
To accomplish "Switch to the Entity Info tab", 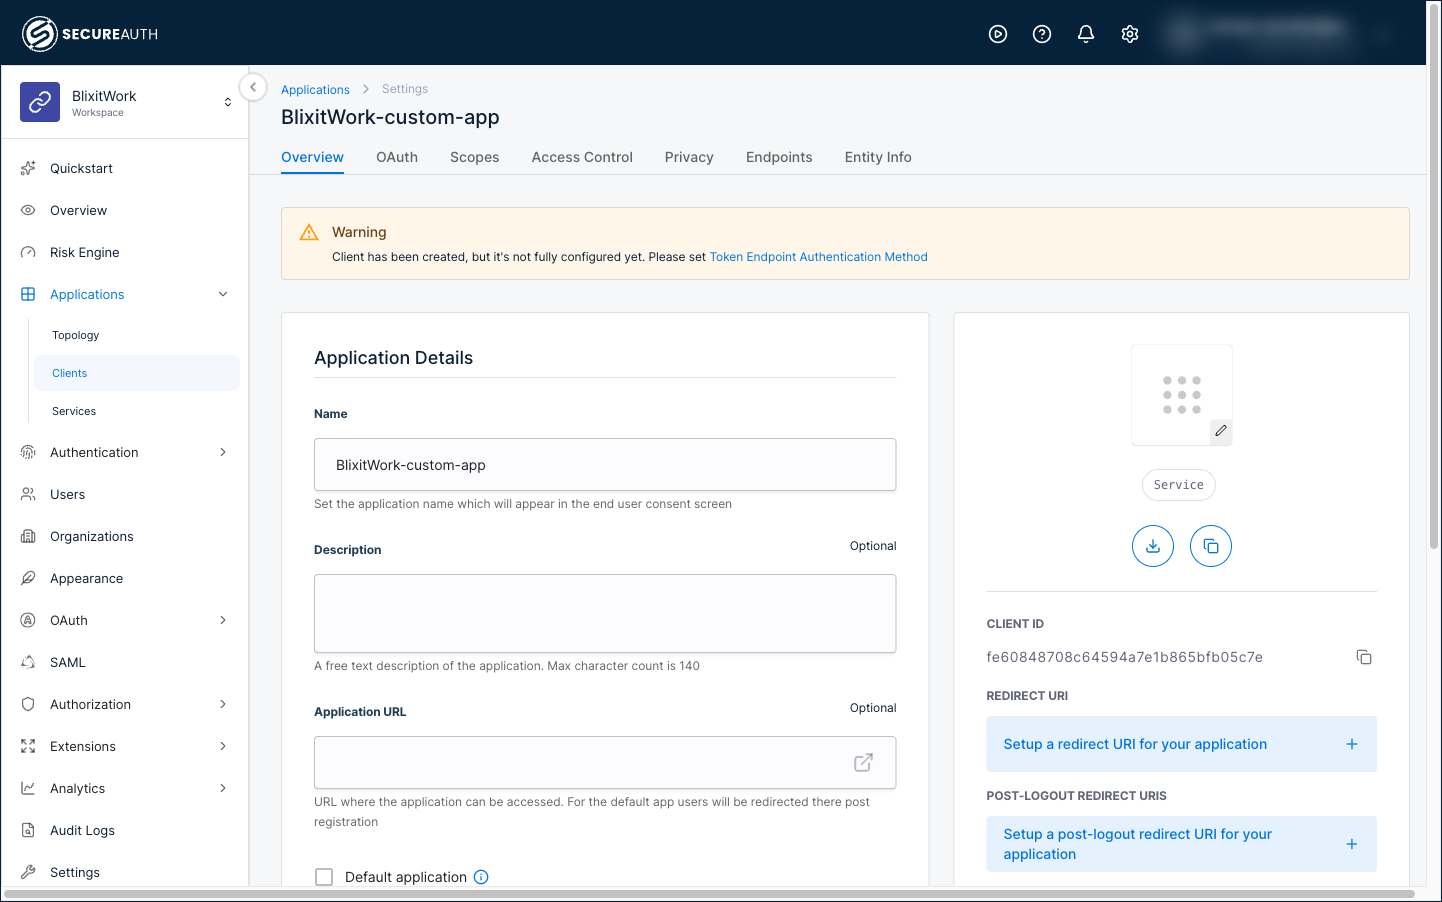I will 878,157.
